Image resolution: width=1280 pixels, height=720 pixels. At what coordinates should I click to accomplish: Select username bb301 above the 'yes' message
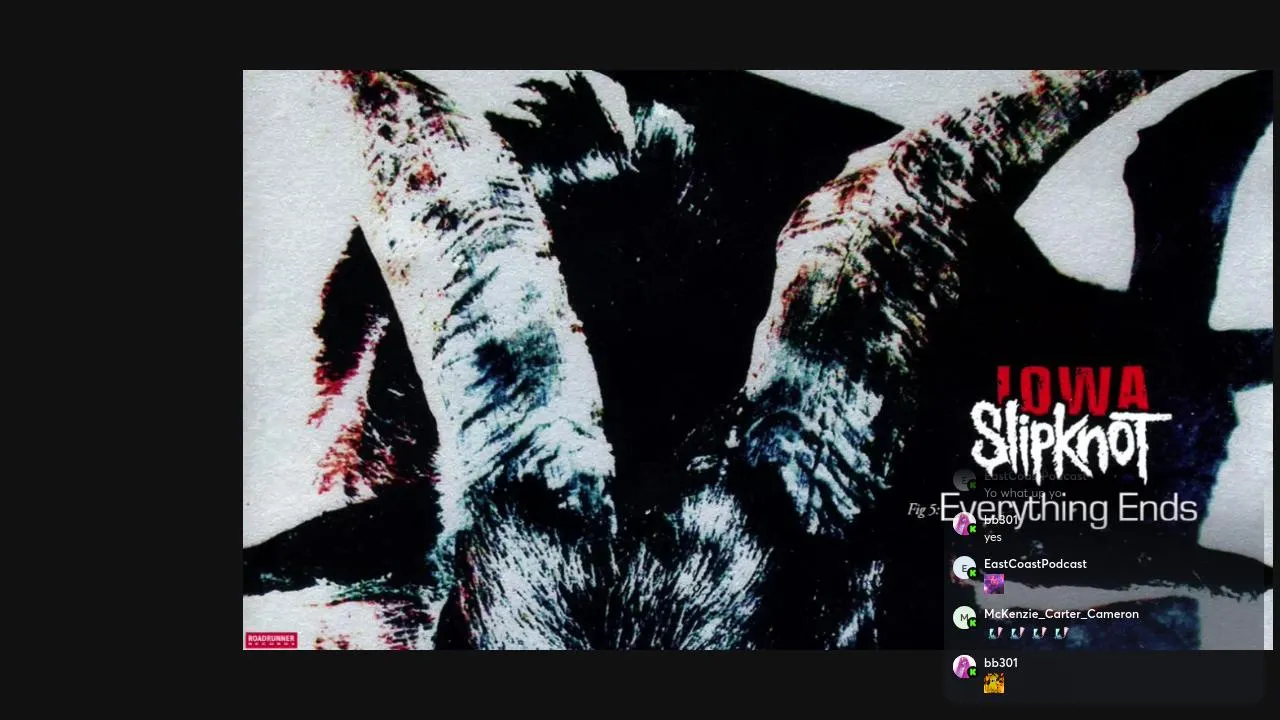coord(1001,520)
